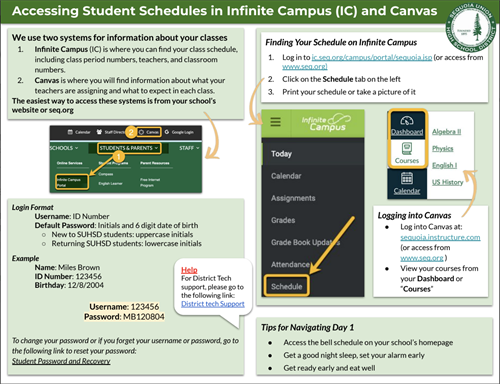Screen dimensions: 500x384
Task: Click the Free Internet Program entry
Action: [x=150, y=182]
